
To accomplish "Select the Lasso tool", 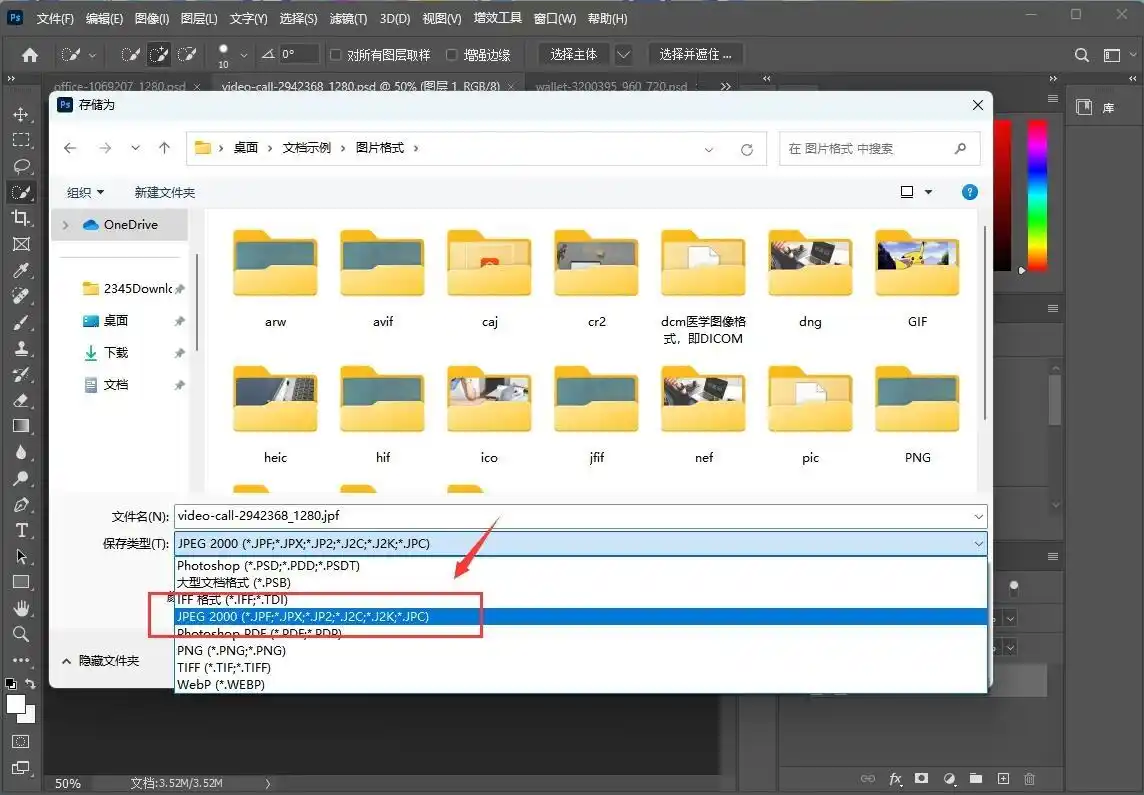I will pyautogui.click(x=21, y=166).
